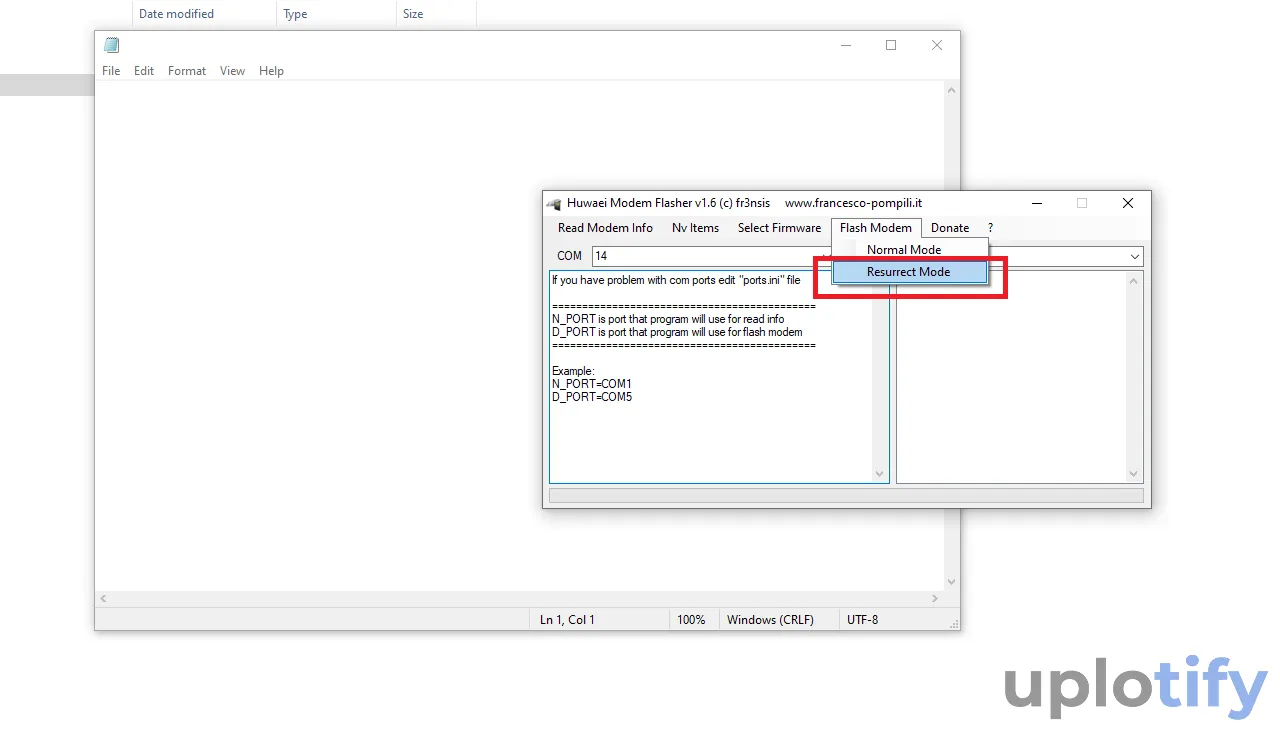Click inside the ports.ini info text box
Screen dimensions: 1280x734
(x=711, y=377)
